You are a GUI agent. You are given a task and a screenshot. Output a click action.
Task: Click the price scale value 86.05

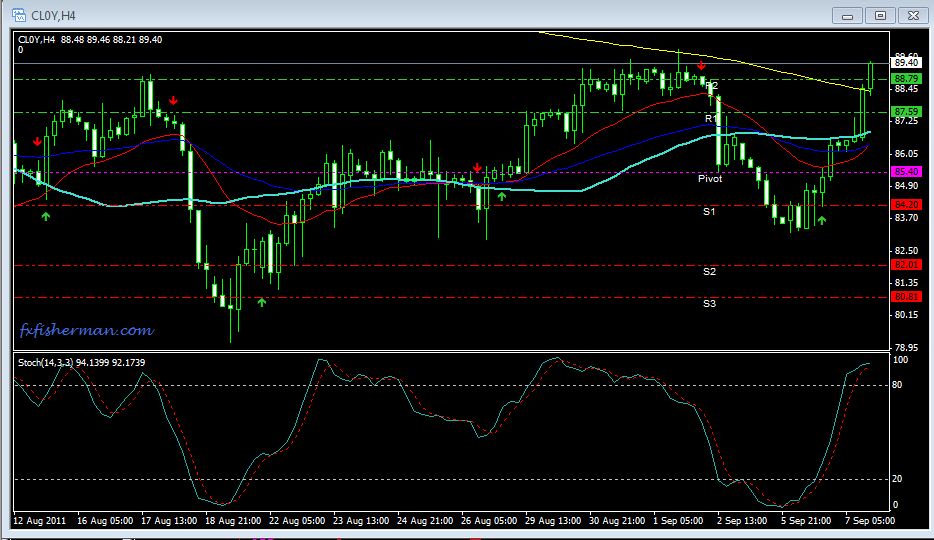pyautogui.click(x=906, y=154)
